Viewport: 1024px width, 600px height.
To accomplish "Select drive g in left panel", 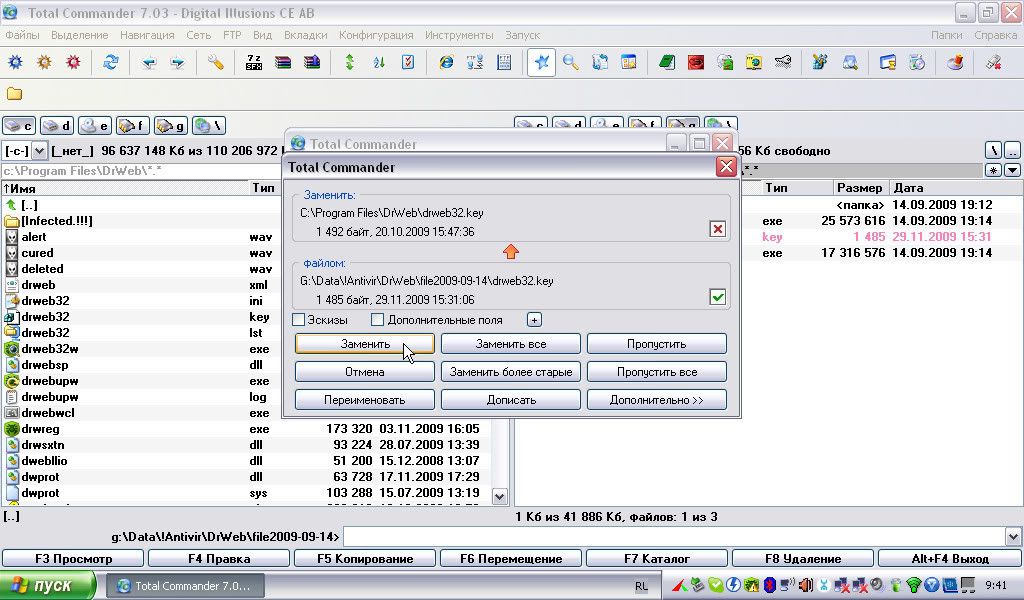I will [171, 126].
